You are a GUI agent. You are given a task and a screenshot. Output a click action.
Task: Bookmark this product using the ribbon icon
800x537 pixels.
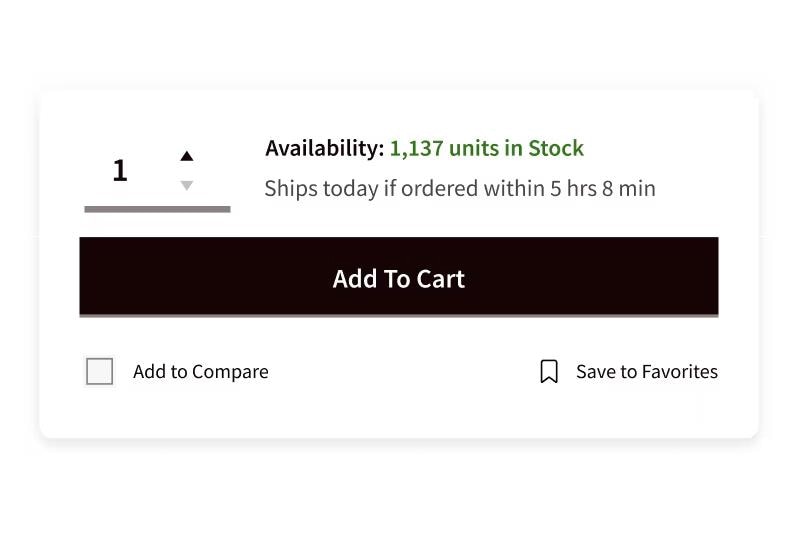point(549,372)
